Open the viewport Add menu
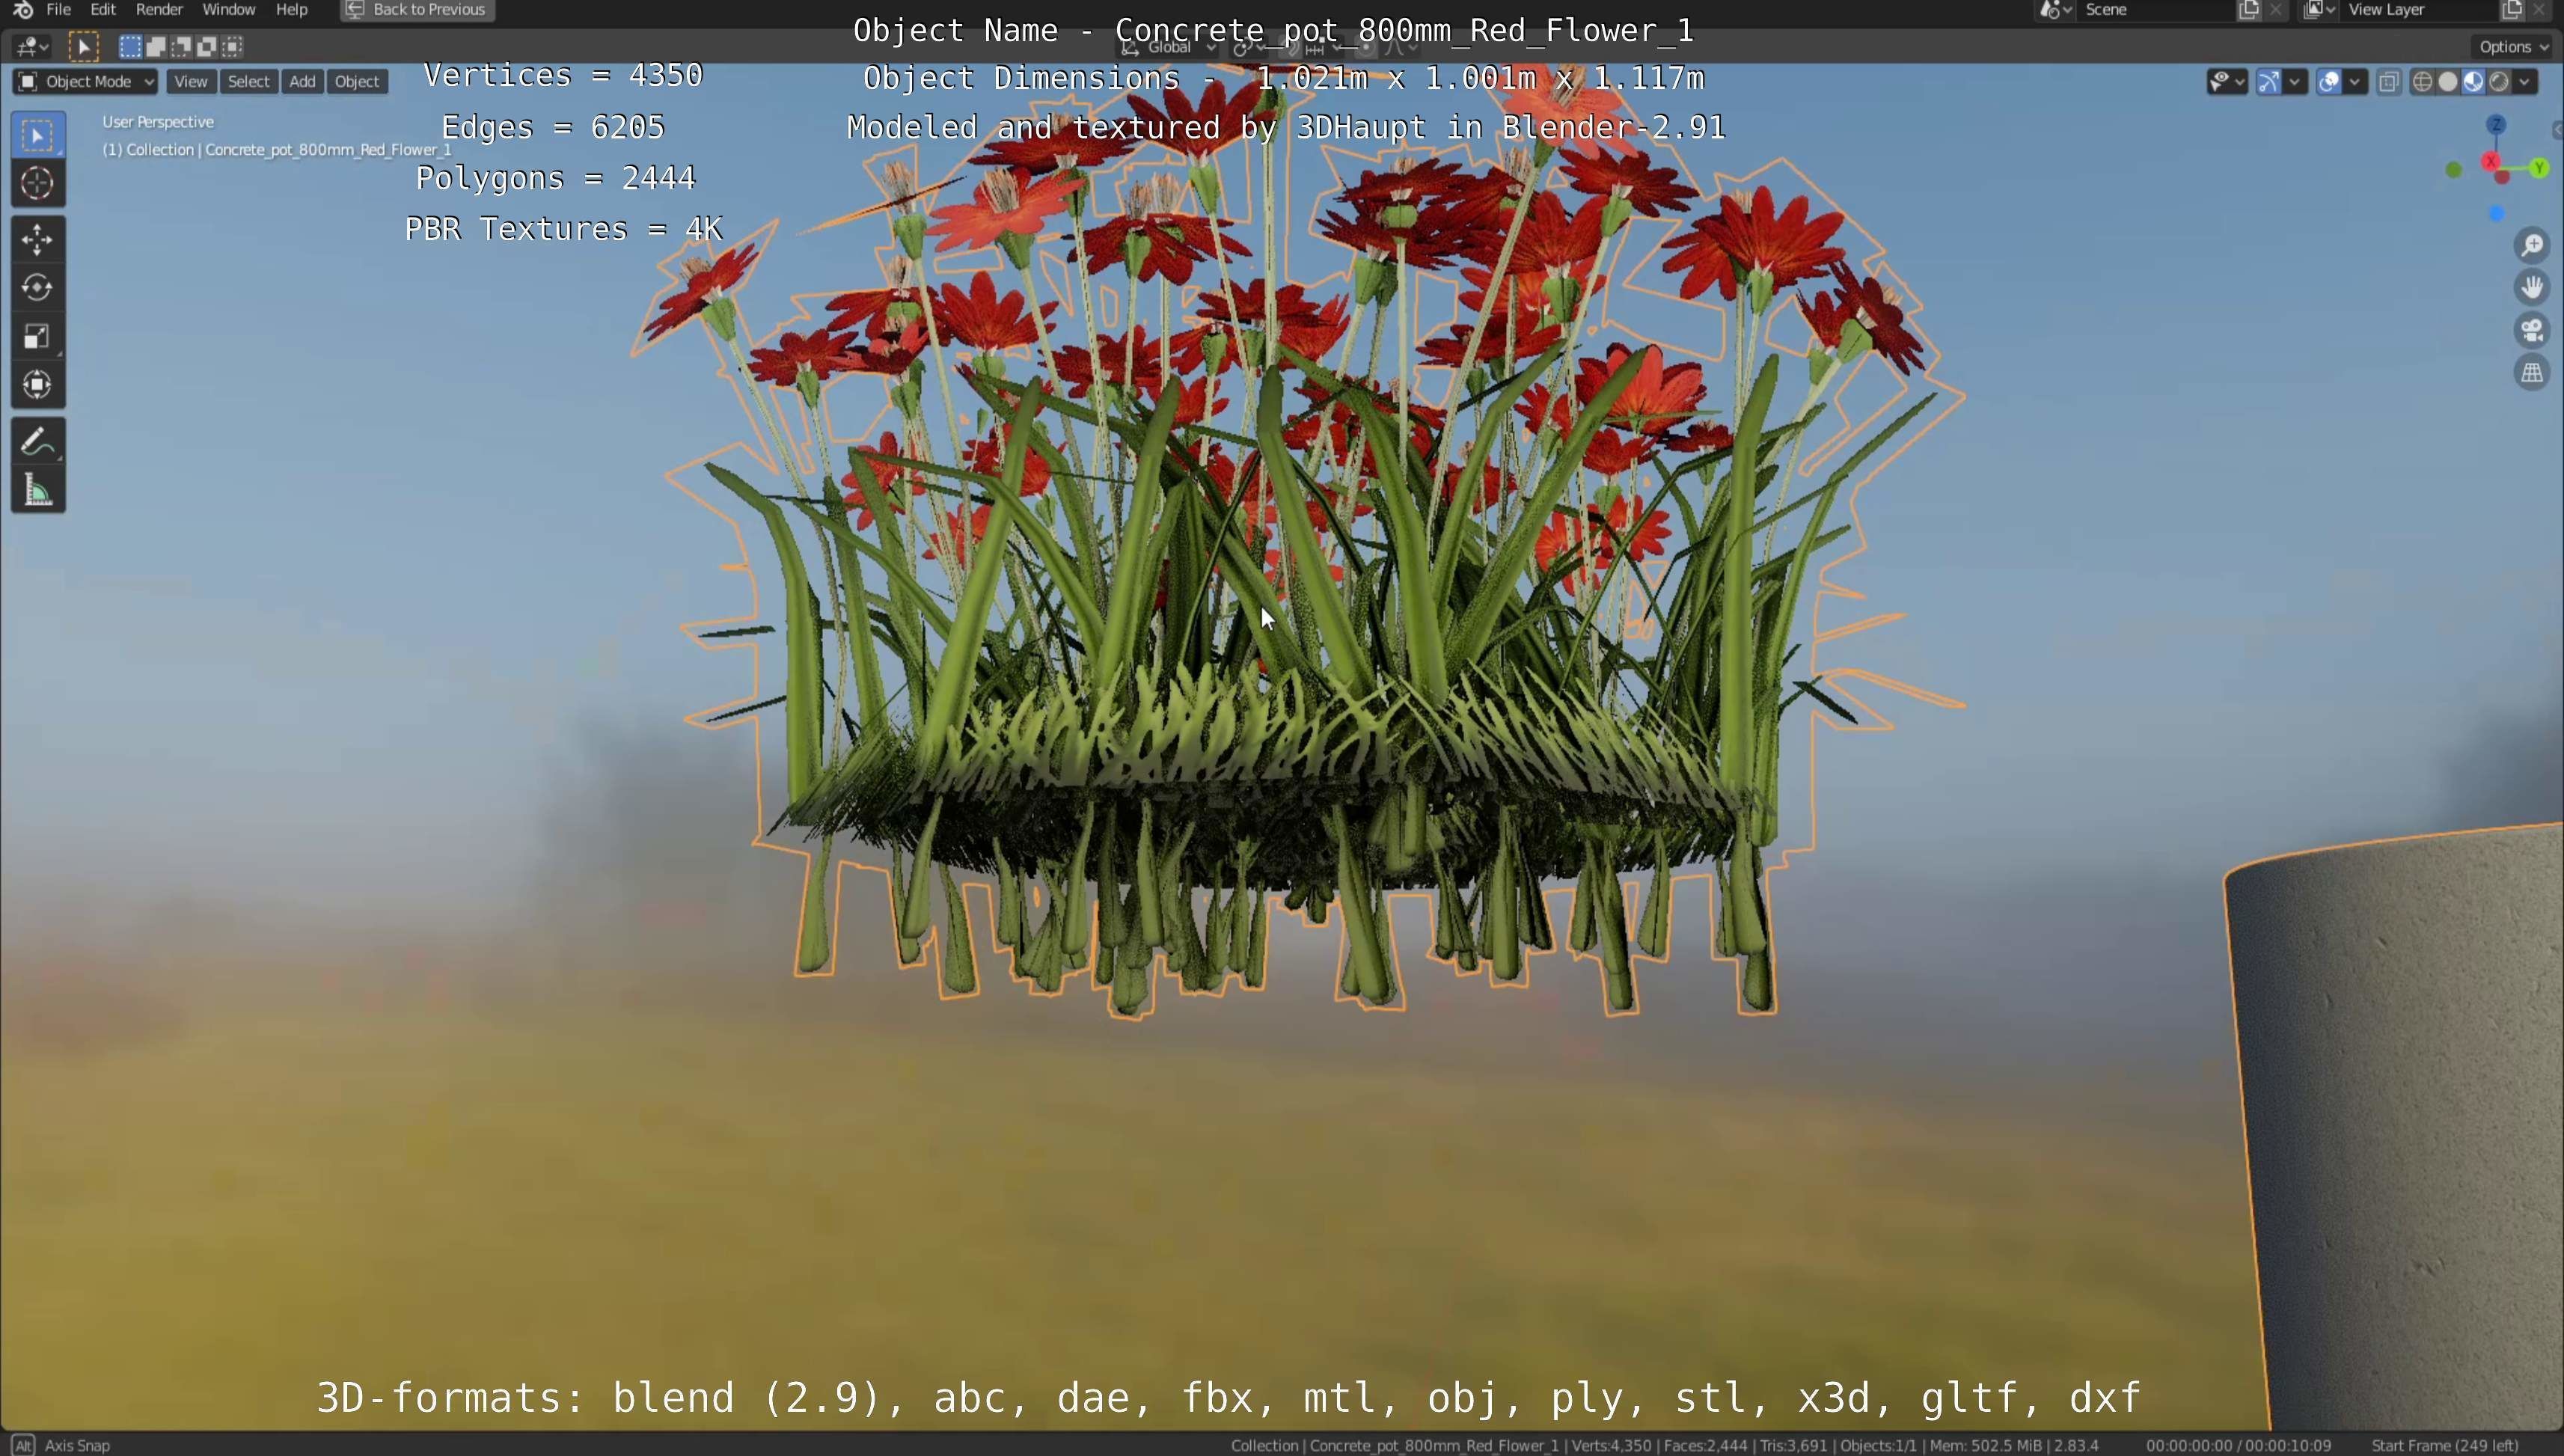This screenshot has height=1456, width=2564. click(x=302, y=82)
